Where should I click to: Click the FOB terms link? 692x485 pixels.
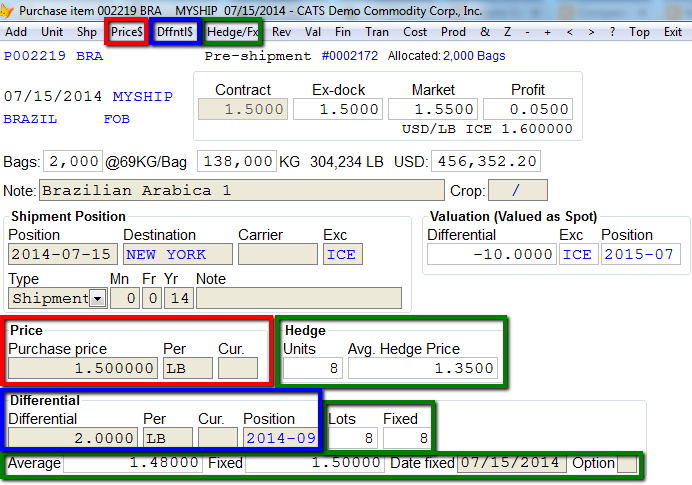[x=117, y=119]
